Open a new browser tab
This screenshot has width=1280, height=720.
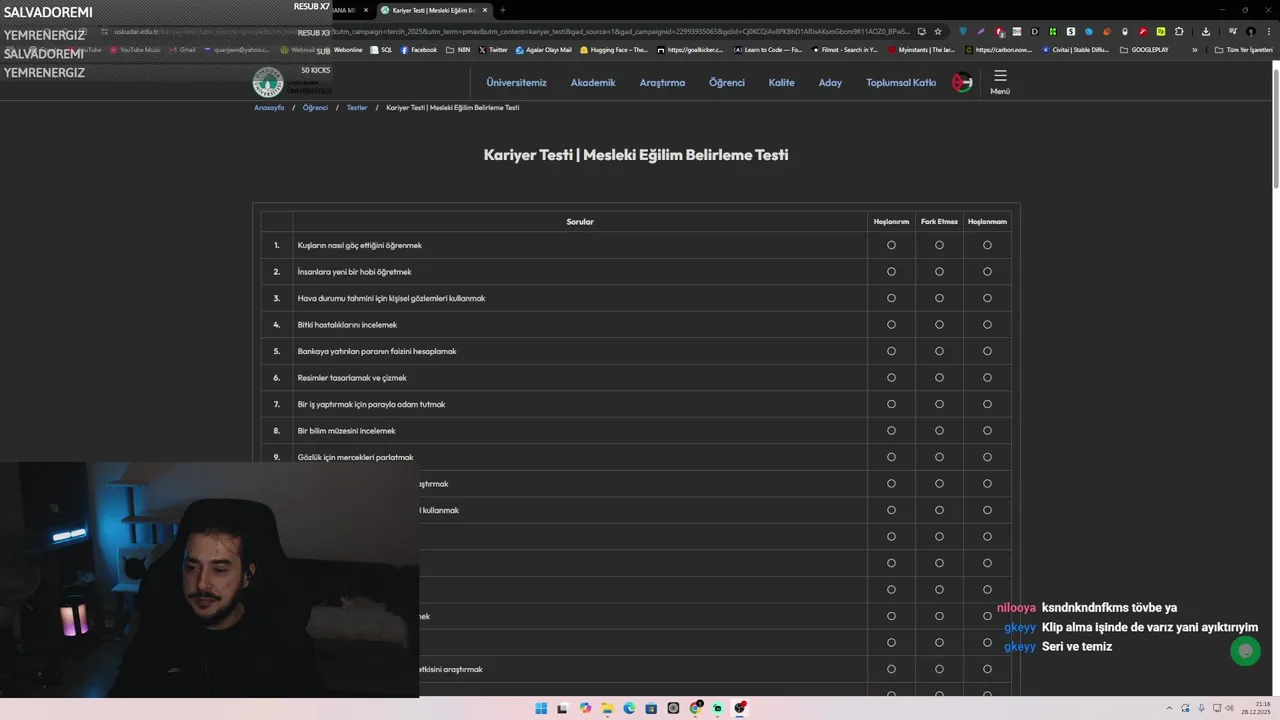click(502, 10)
